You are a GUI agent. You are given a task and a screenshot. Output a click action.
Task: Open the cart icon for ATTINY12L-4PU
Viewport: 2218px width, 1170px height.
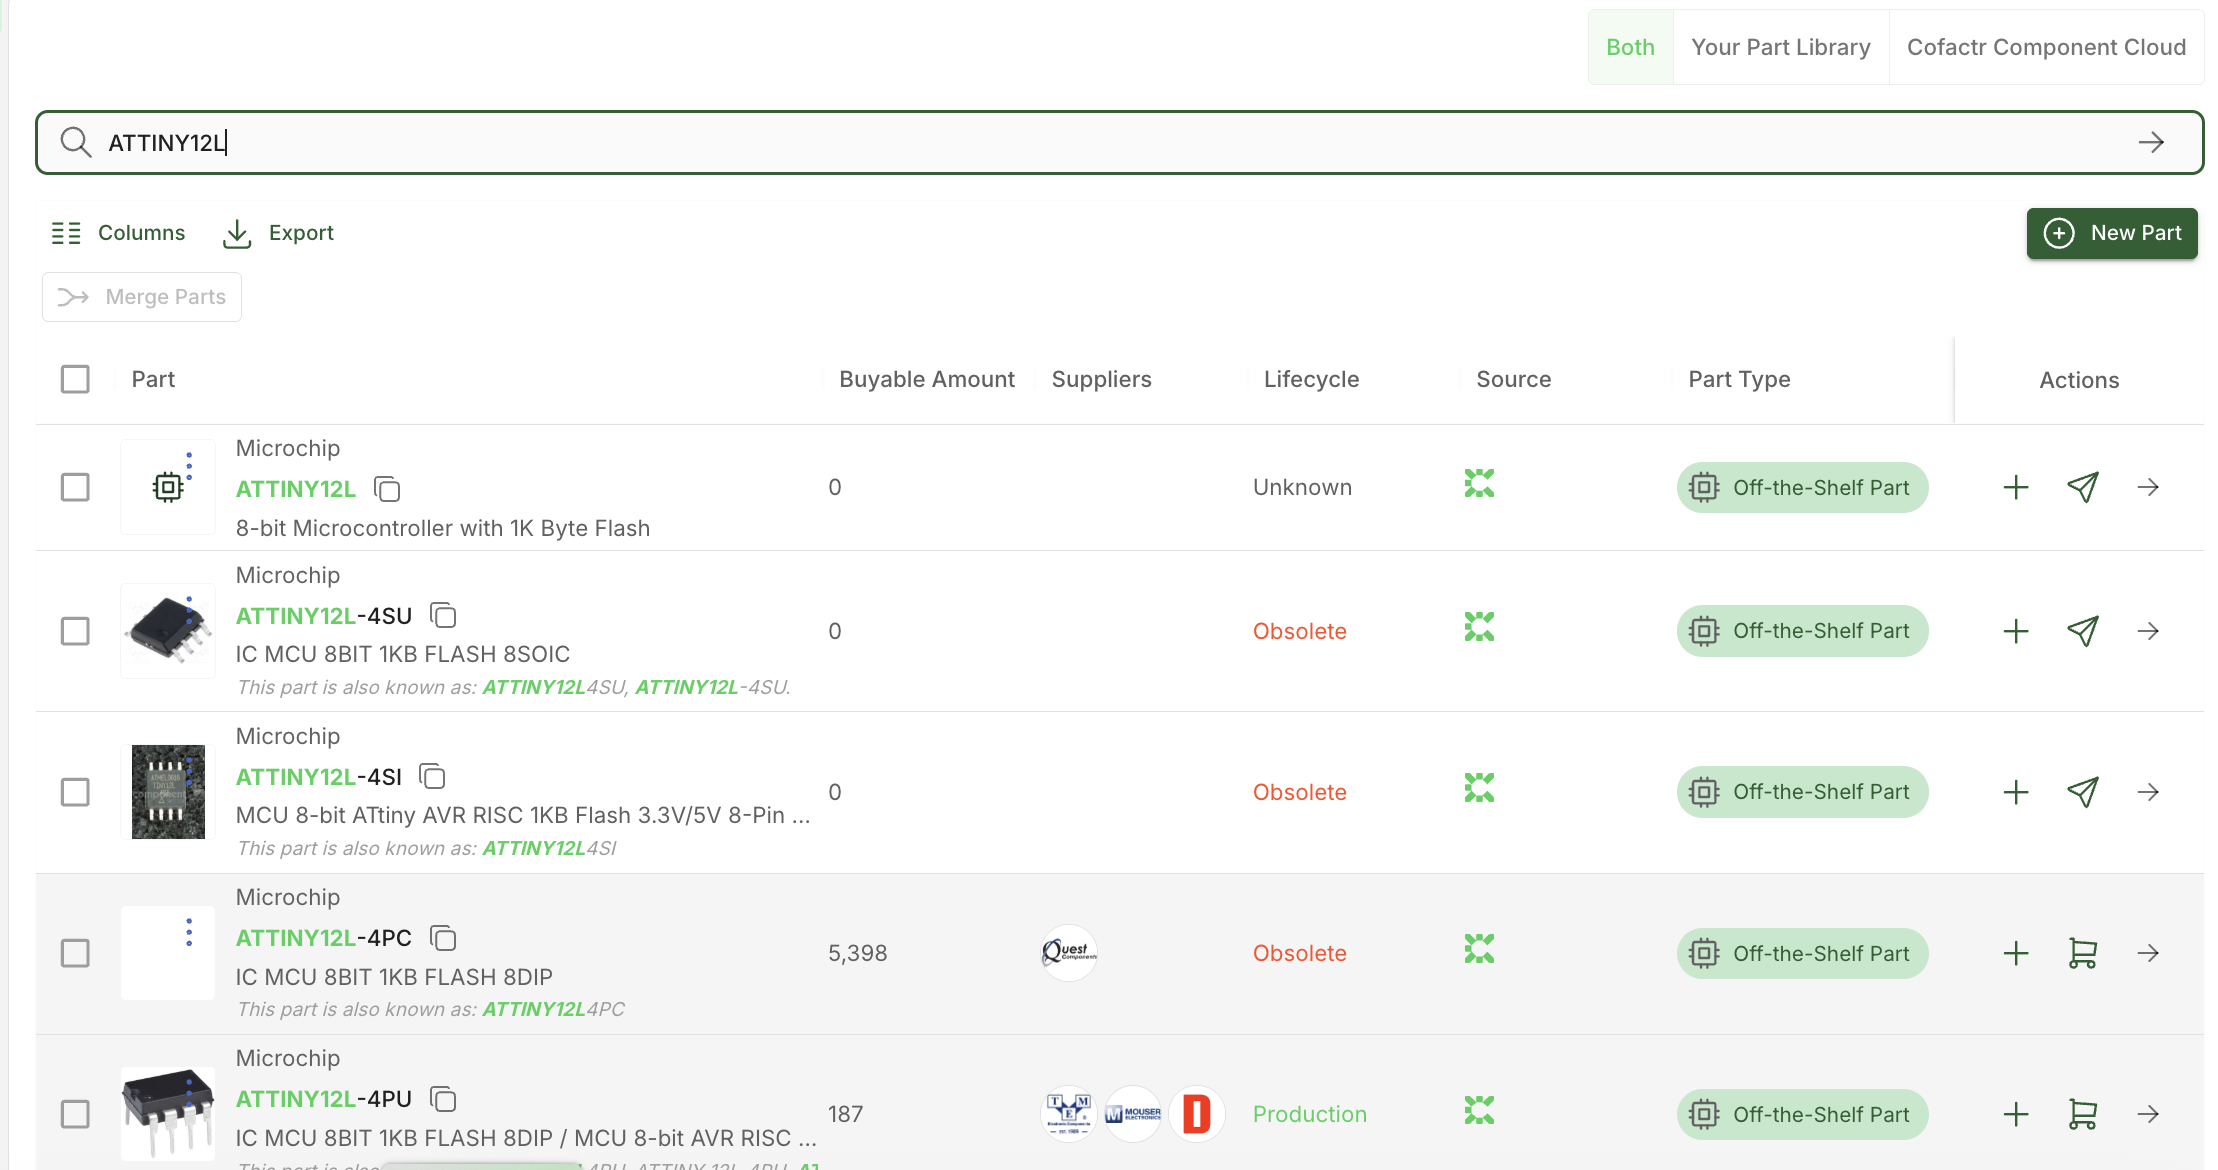click(x=2083, y=1114)
